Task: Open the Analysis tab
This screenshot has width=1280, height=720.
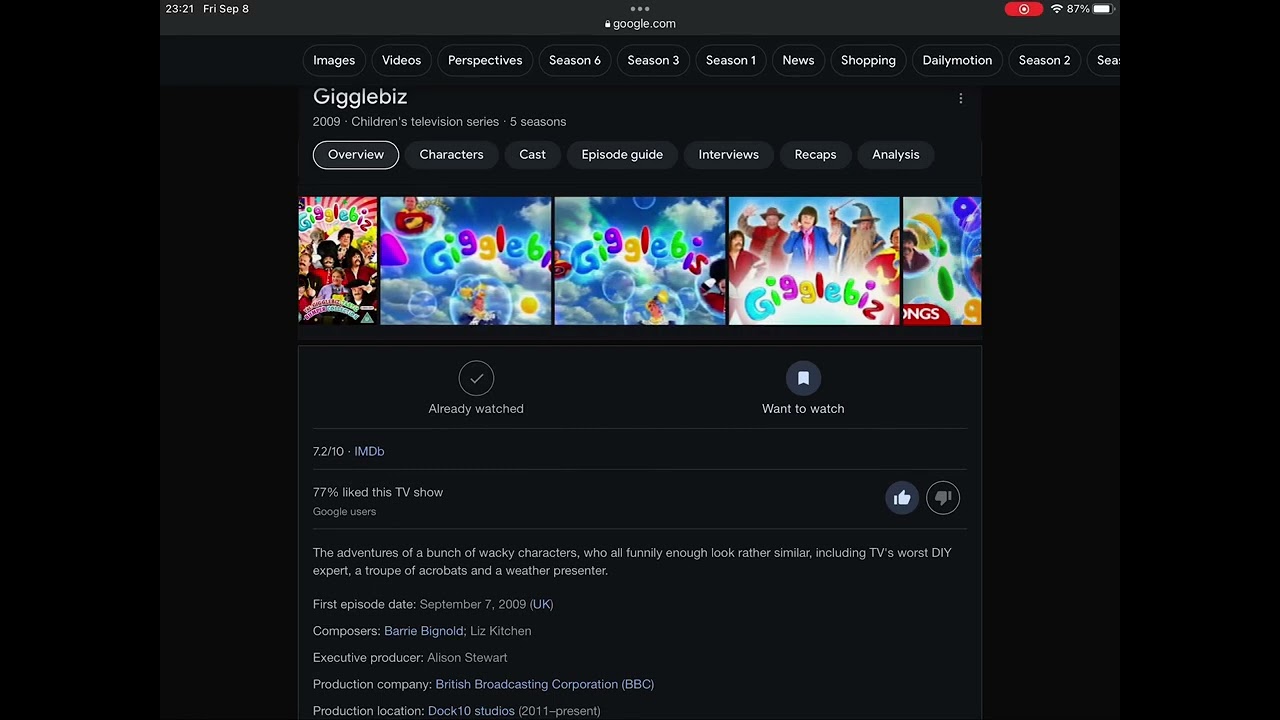Action: point(895,155)
